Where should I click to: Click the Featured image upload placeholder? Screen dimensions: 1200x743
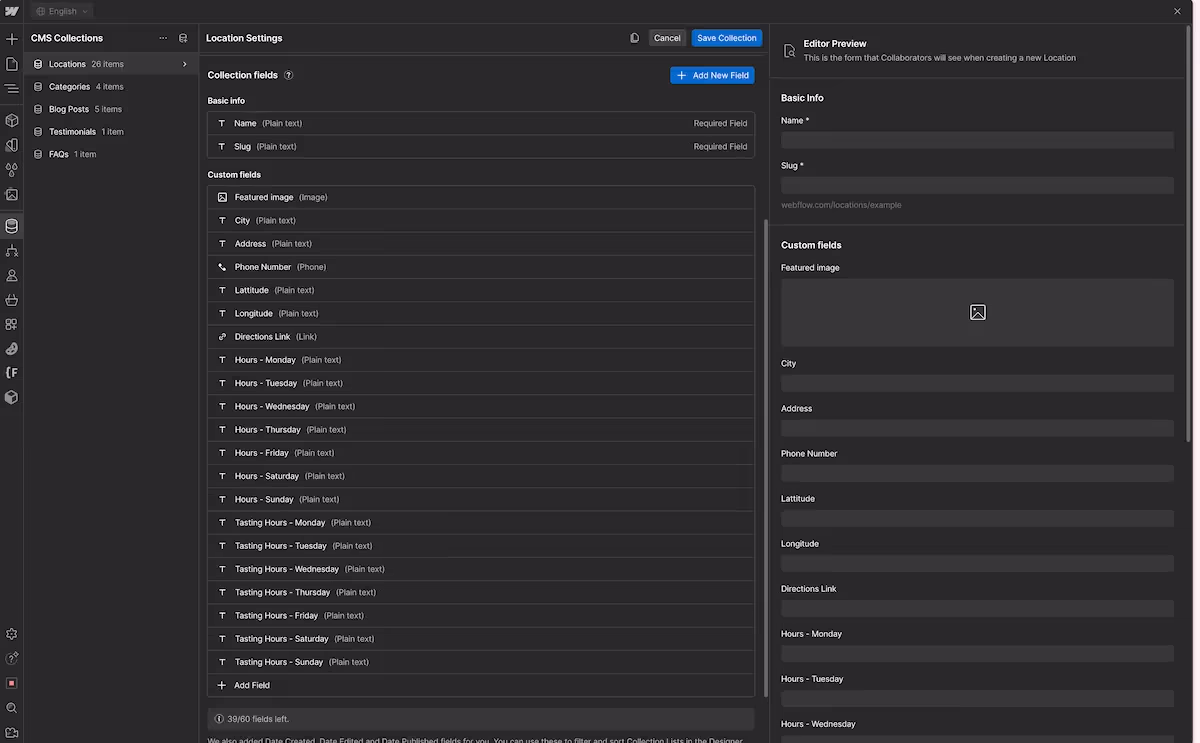[x=977, y=313]
